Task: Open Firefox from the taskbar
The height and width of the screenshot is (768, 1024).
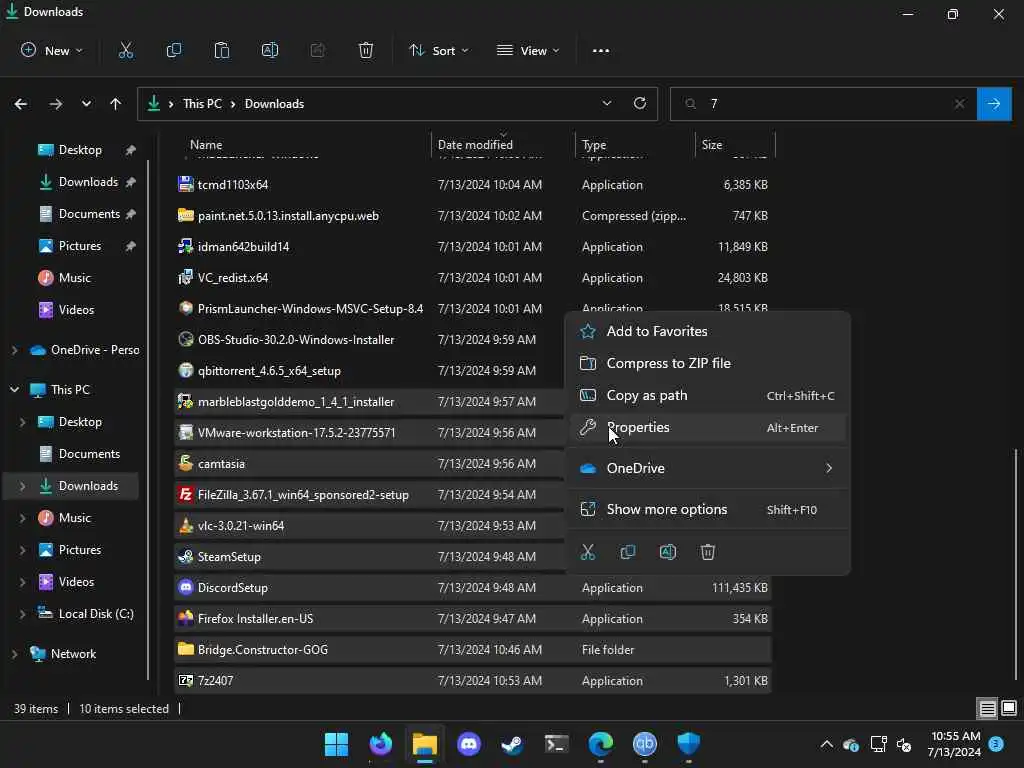Action: (x=381, y=744)
